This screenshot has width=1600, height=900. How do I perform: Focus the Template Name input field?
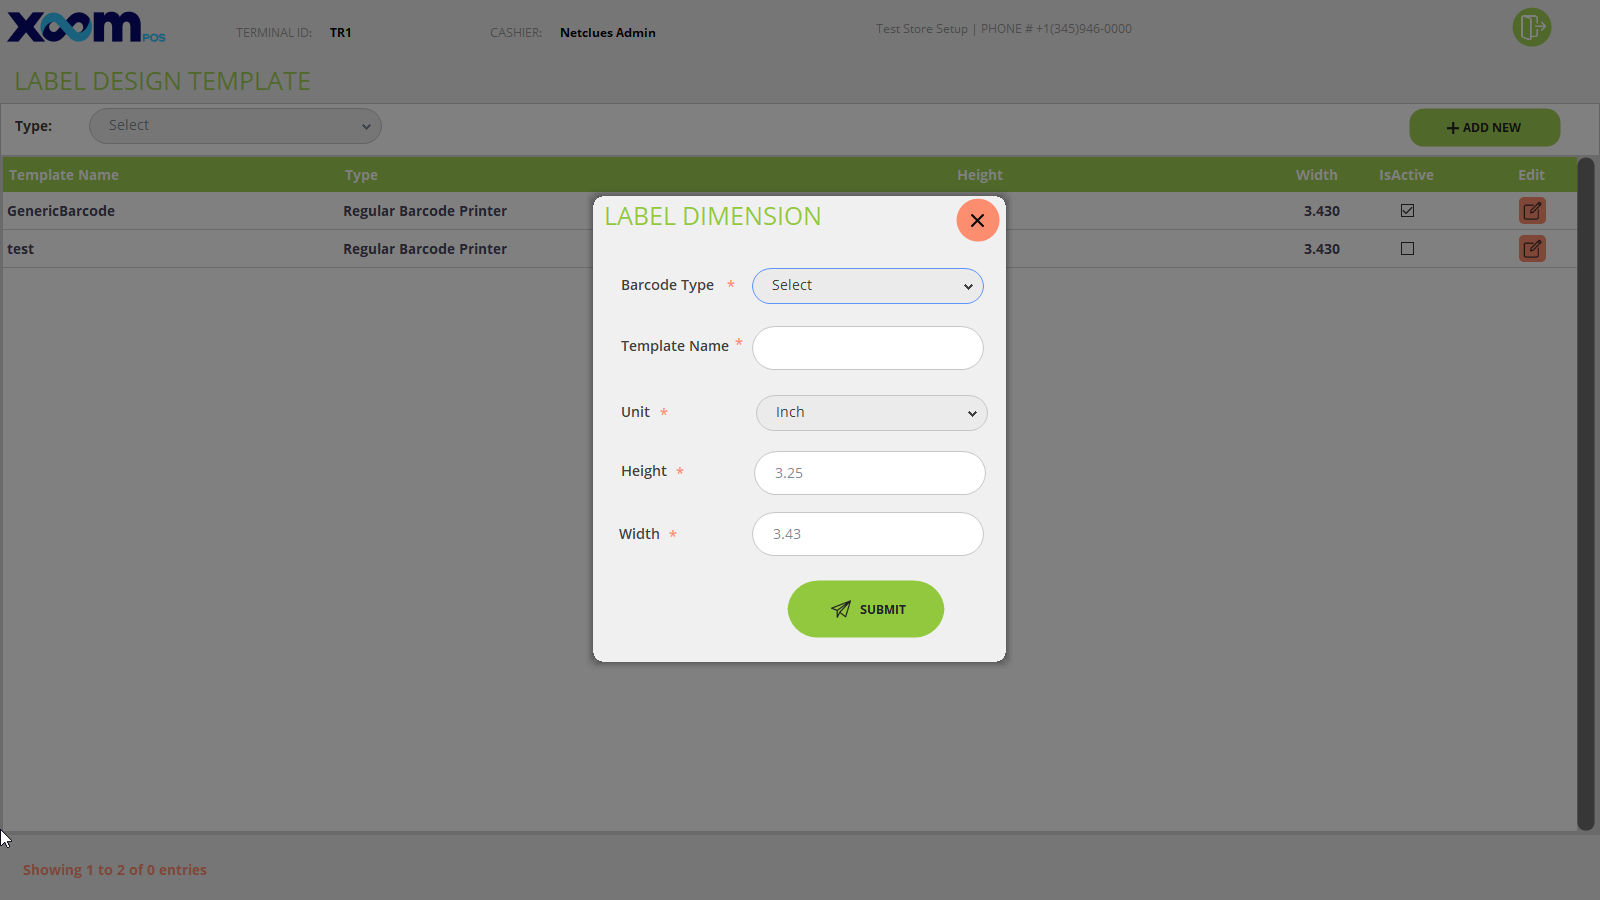pyautogui.click(x=867, y=348)
